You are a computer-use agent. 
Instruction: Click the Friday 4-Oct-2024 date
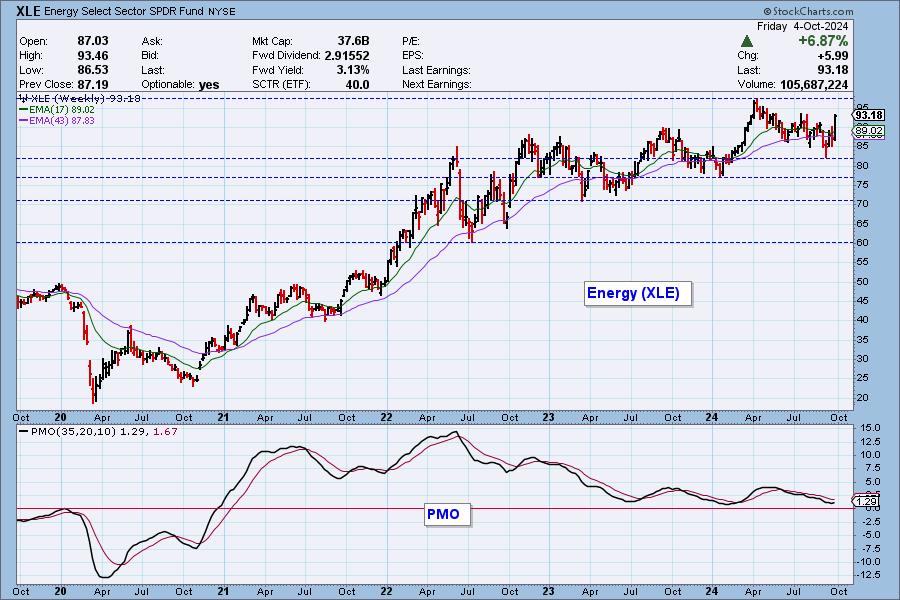802,26
